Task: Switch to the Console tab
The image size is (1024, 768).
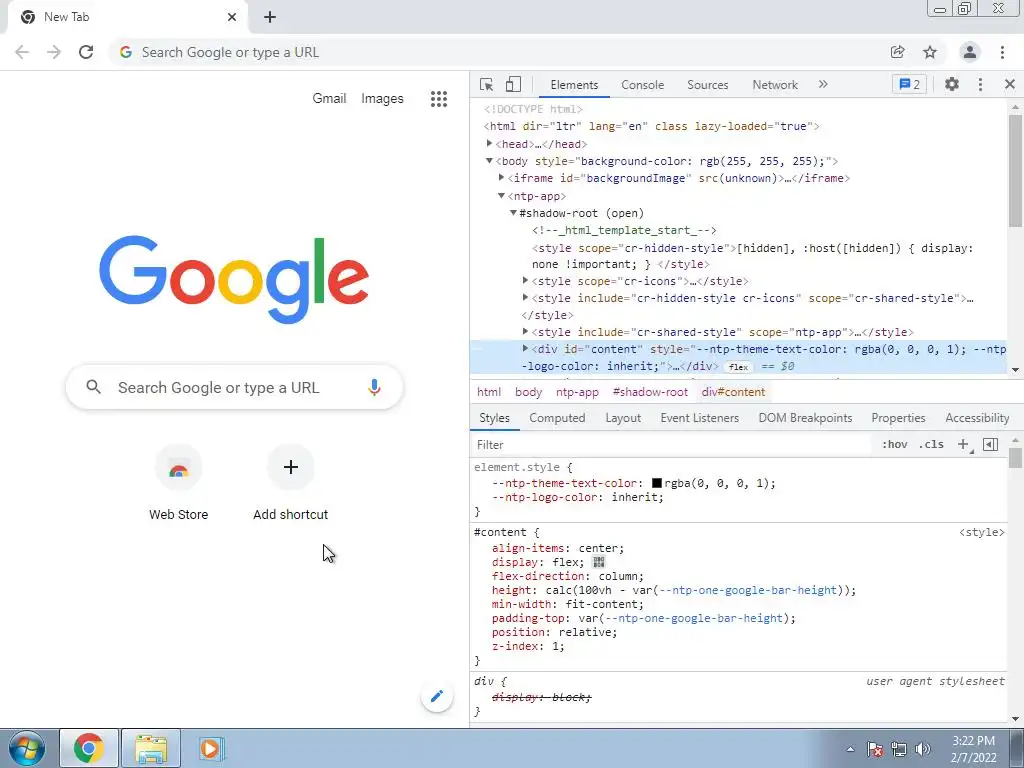Action: [643, 85]
